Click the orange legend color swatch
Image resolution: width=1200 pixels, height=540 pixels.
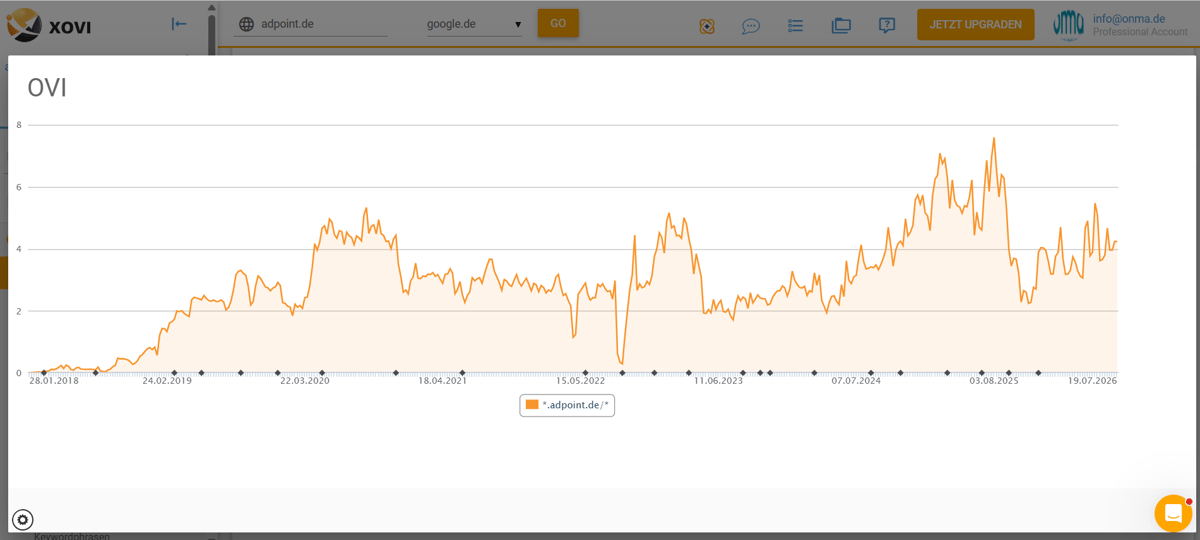coord(532,404)
